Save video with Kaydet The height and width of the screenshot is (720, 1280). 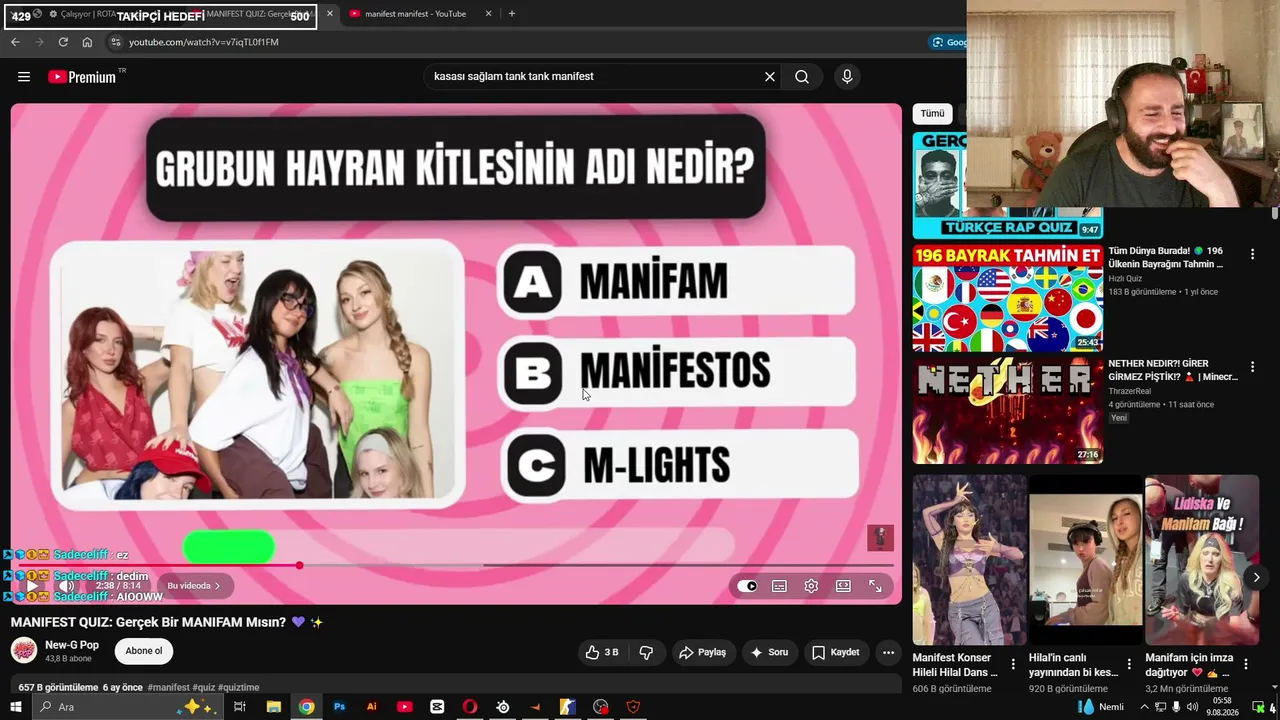point(836,652)
